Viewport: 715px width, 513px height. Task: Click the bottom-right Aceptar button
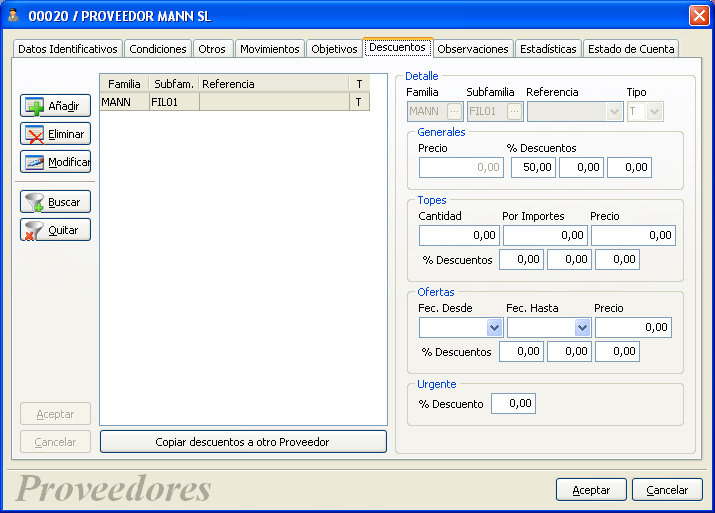tap(591, 490)
